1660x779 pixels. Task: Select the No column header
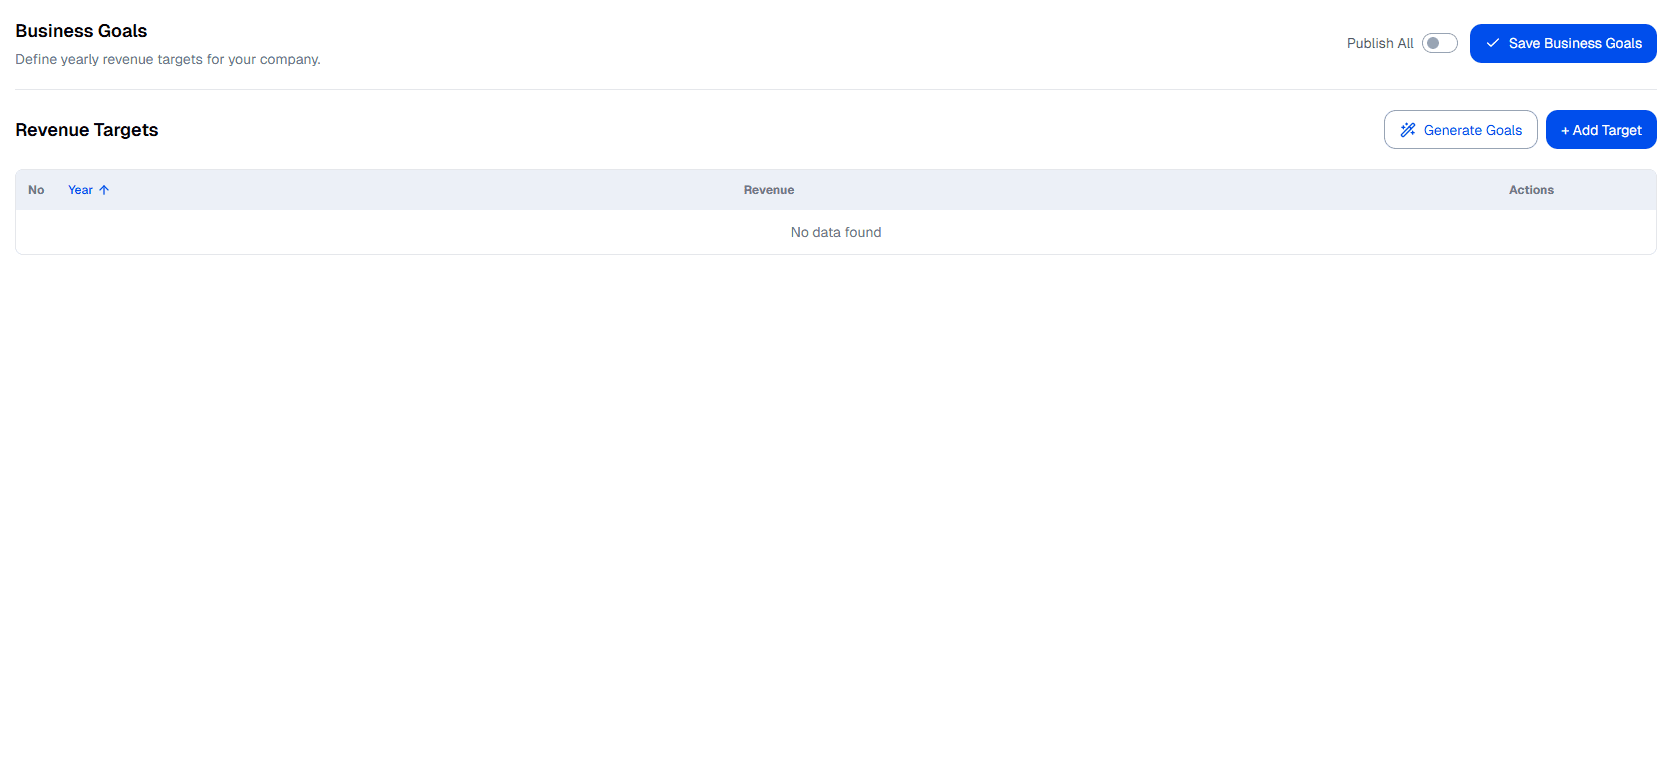36,190
